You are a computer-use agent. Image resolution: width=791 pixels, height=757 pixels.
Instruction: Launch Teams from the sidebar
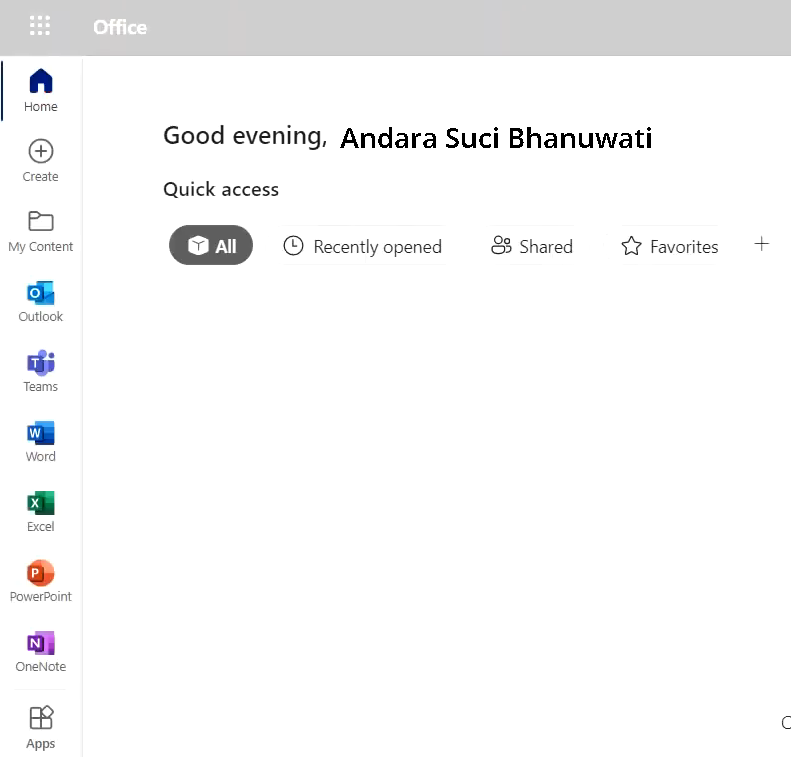[x=41, y=371]
